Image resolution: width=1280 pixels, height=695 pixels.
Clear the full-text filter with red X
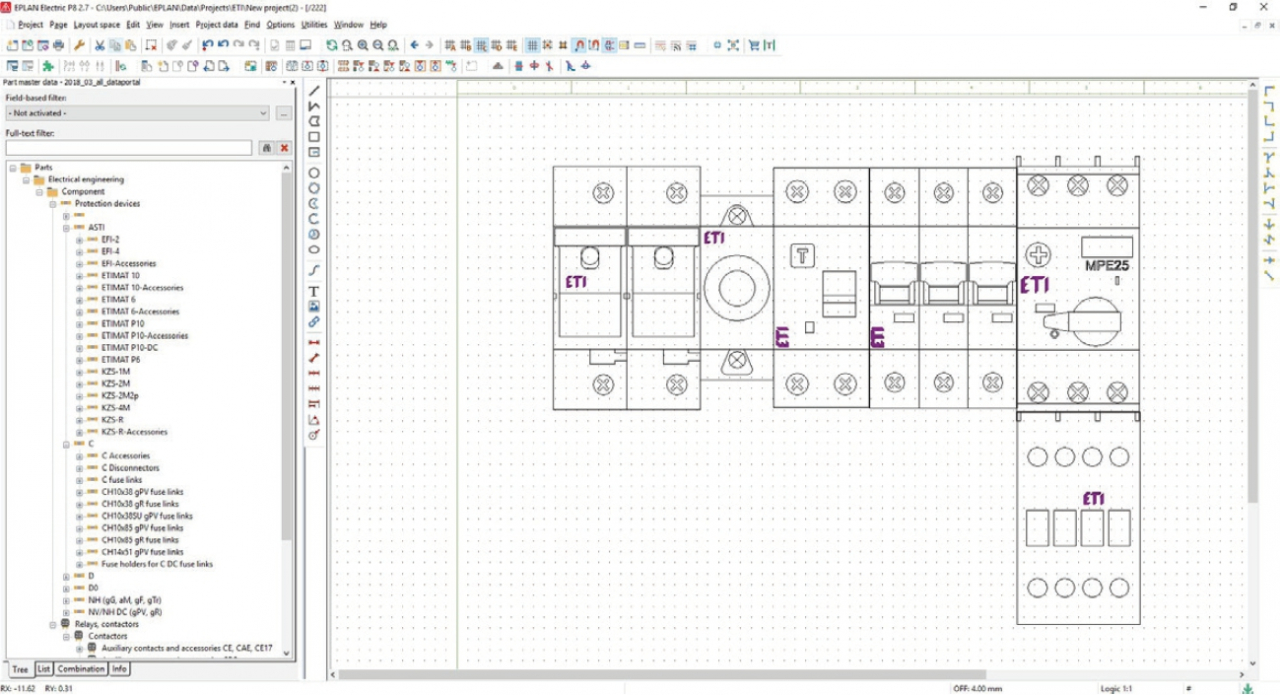point(284,148)
